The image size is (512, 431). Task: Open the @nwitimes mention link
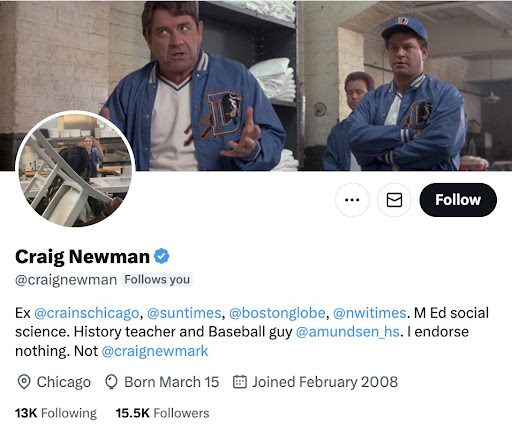coord(370,313)
